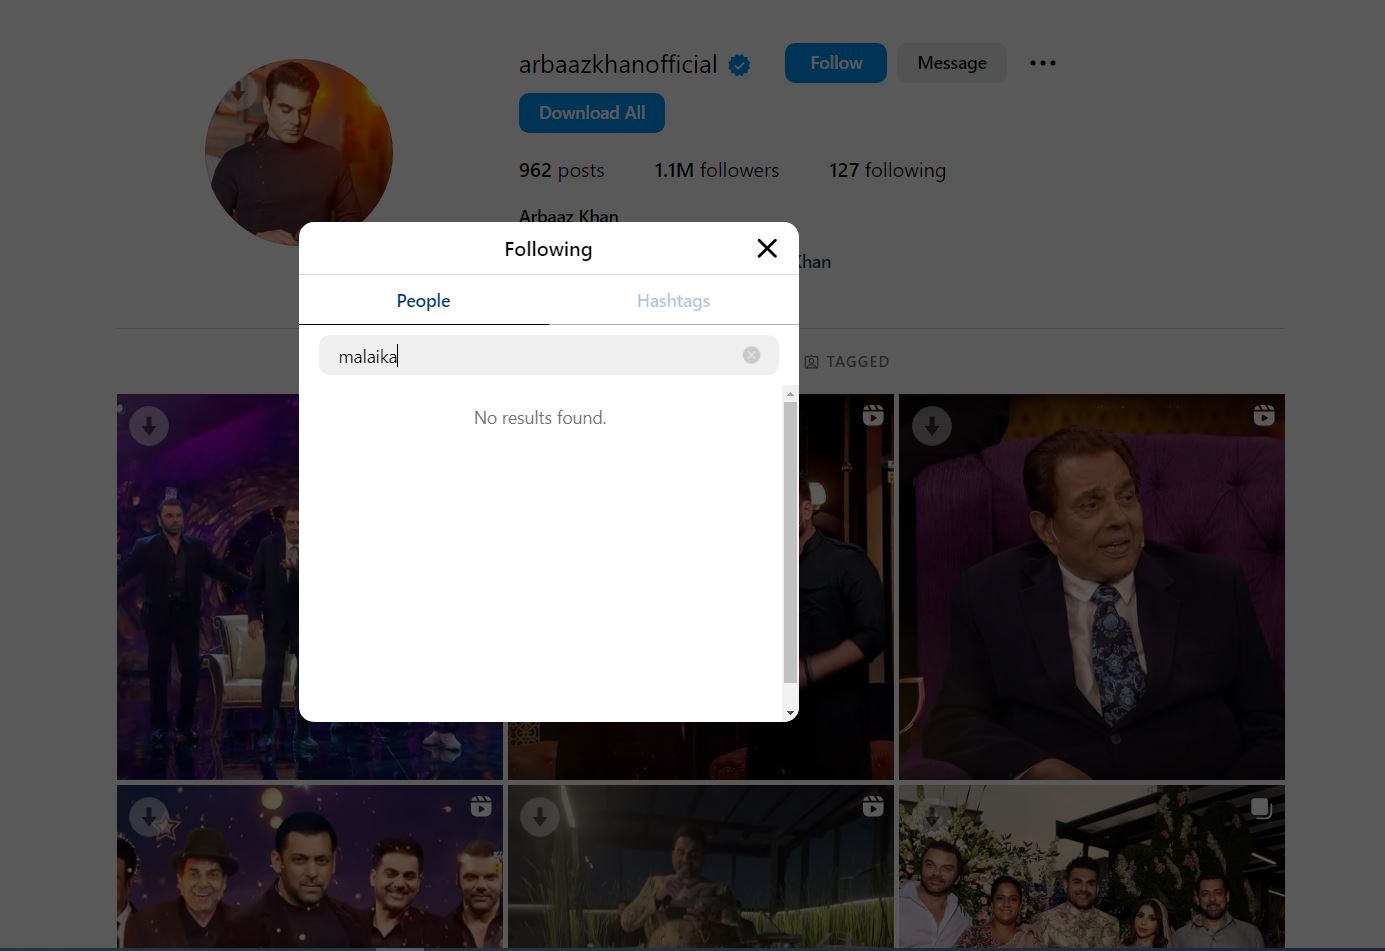Switch to the Hashtags tab
Image resolution: width=1385 pixels, height=951 pixels.
[x=674, y=301]
